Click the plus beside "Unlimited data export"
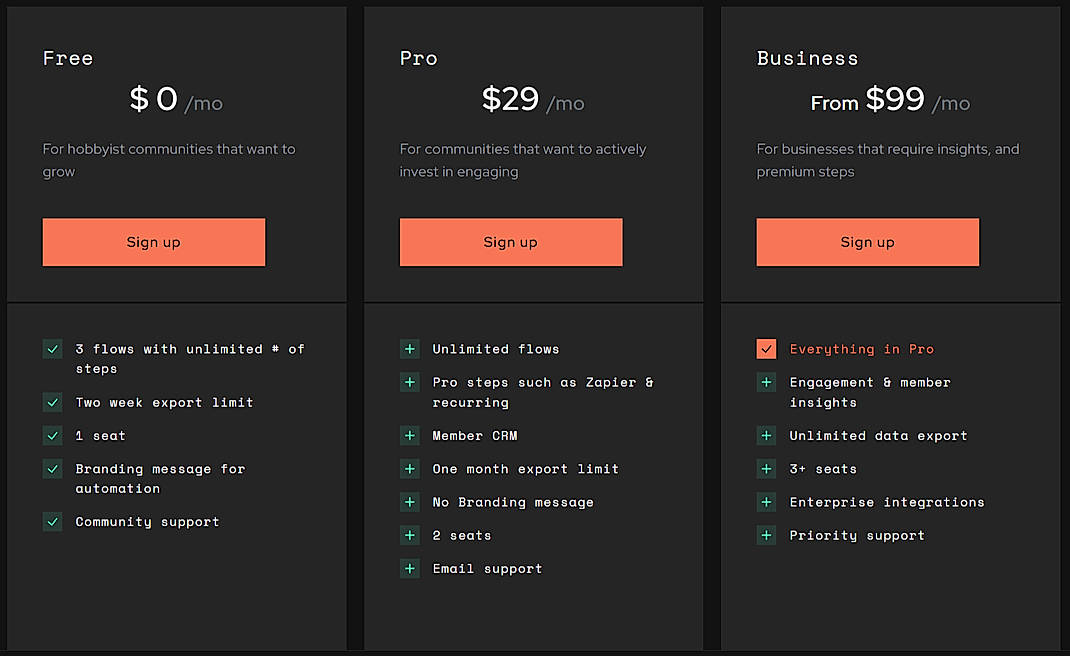Screen dimensions: 1070x656 766,435
